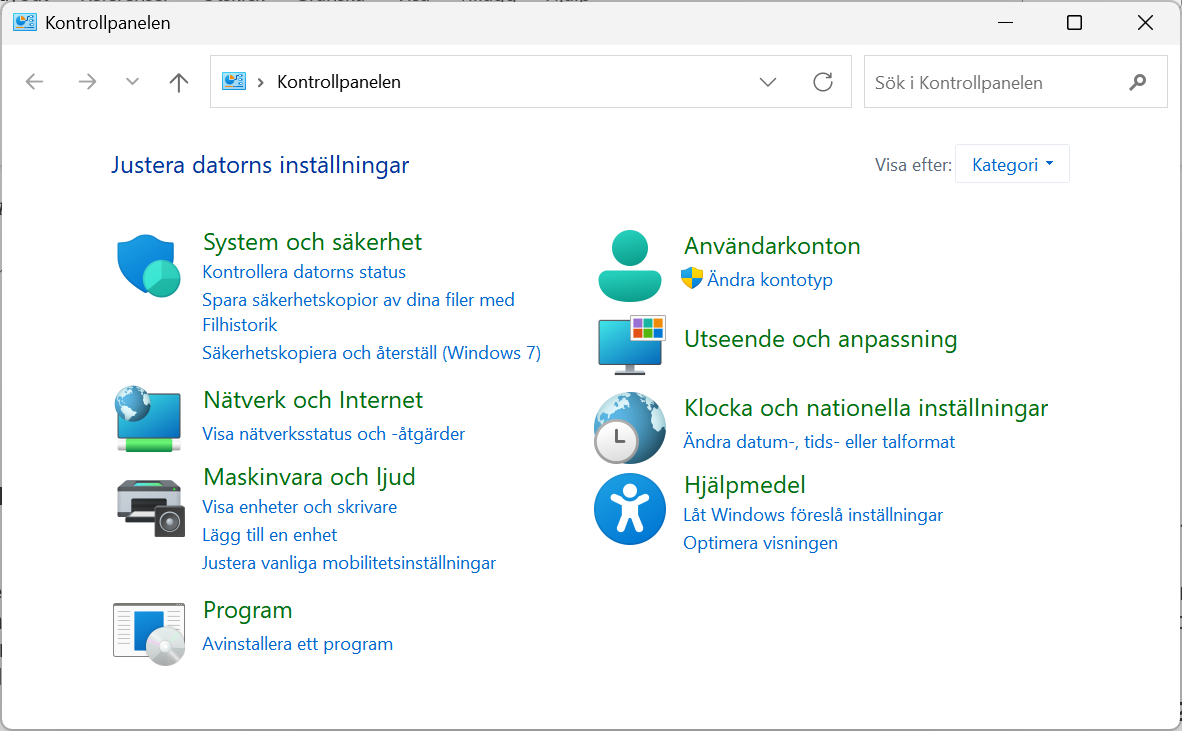The image size is (1182, 731).
Task: Click the Kontrollpanelen icon in the address bar
Action: [x=233, y=81]
